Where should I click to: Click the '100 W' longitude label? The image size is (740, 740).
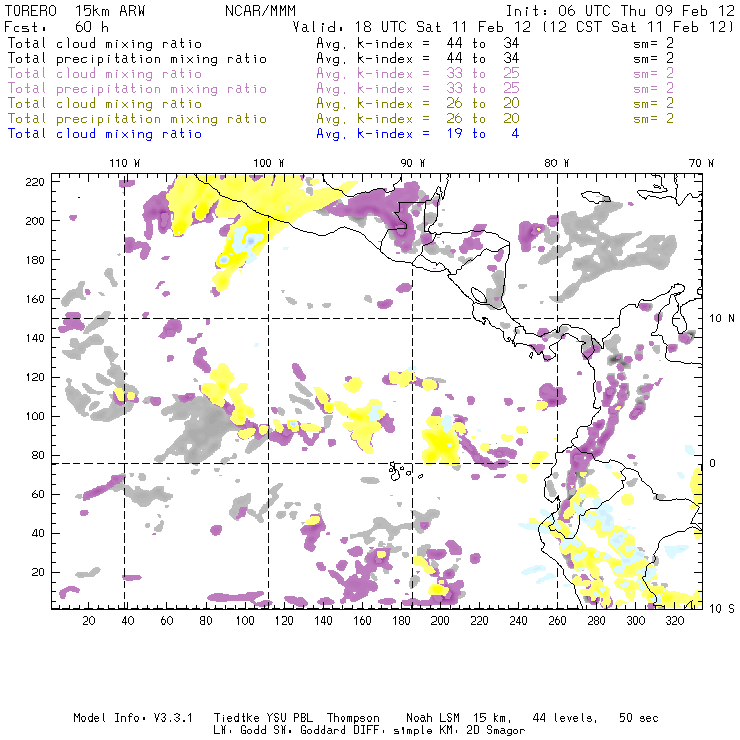tap(269, 163)
